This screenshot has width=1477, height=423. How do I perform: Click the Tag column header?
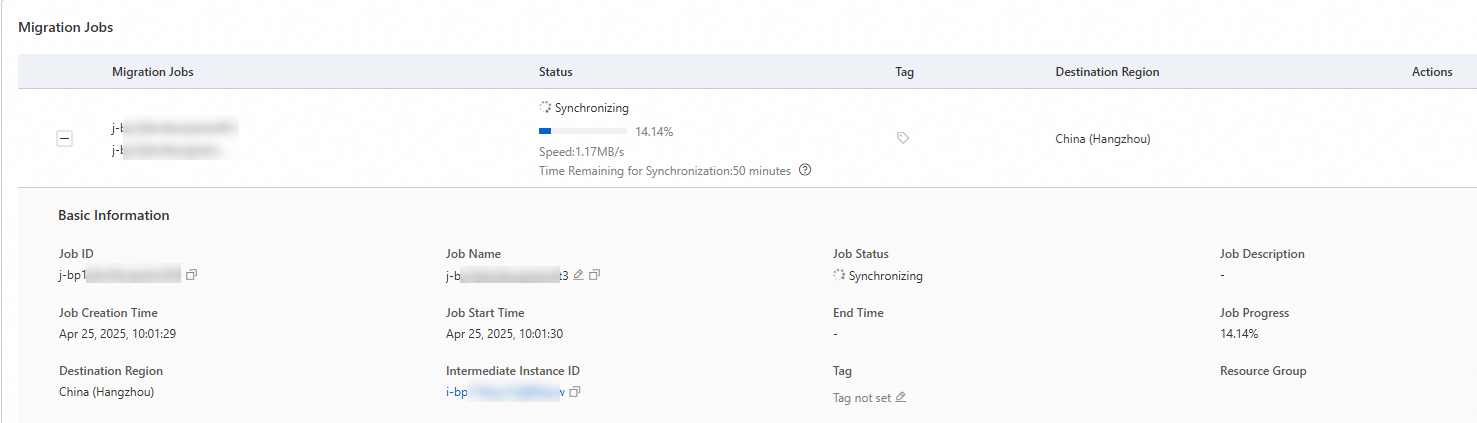click(x=904, y=72)
